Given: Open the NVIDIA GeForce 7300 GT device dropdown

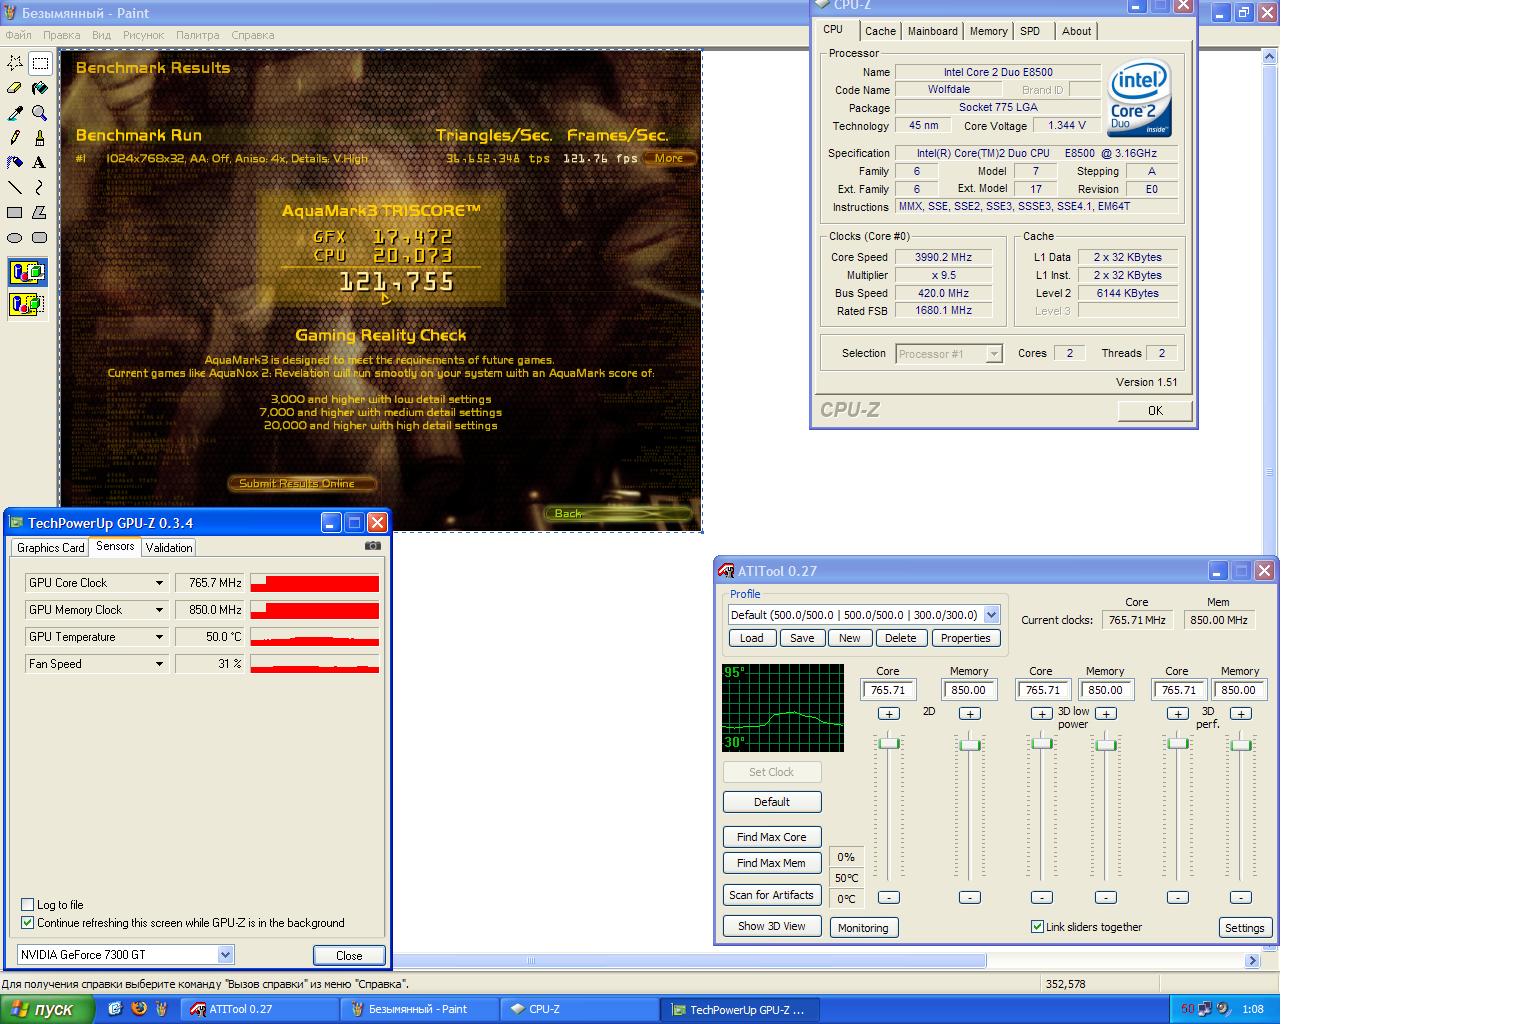Looking at the screenshot, I should (225, 955).
